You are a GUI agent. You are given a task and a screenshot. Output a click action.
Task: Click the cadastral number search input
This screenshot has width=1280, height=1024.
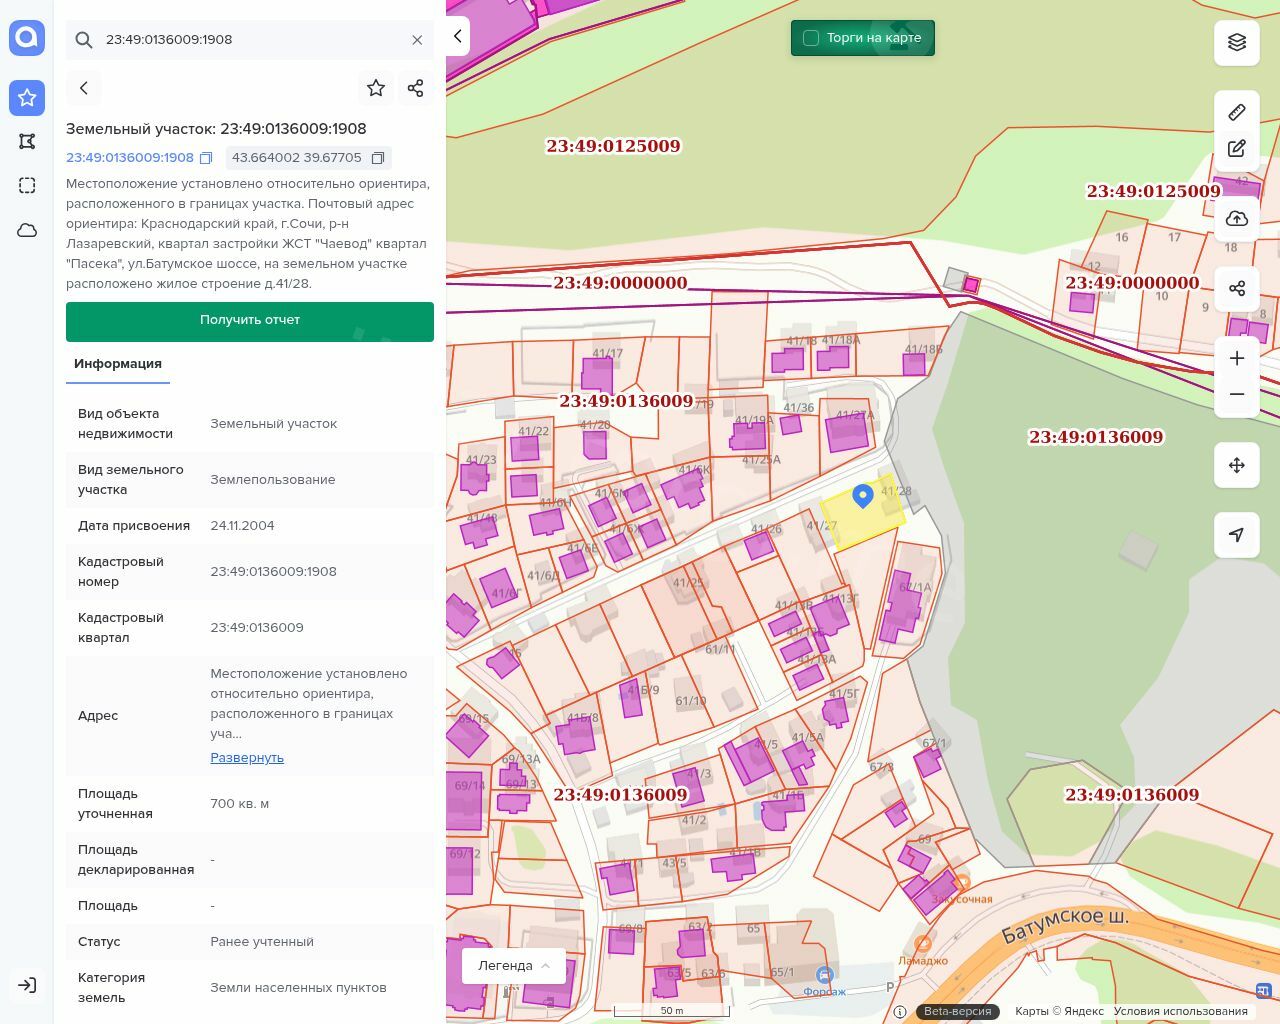pos(250,40)
